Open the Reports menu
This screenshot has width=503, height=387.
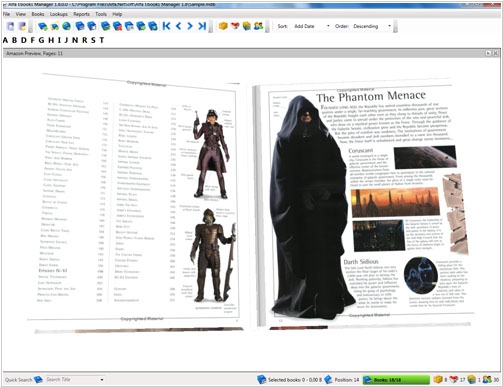81,14
